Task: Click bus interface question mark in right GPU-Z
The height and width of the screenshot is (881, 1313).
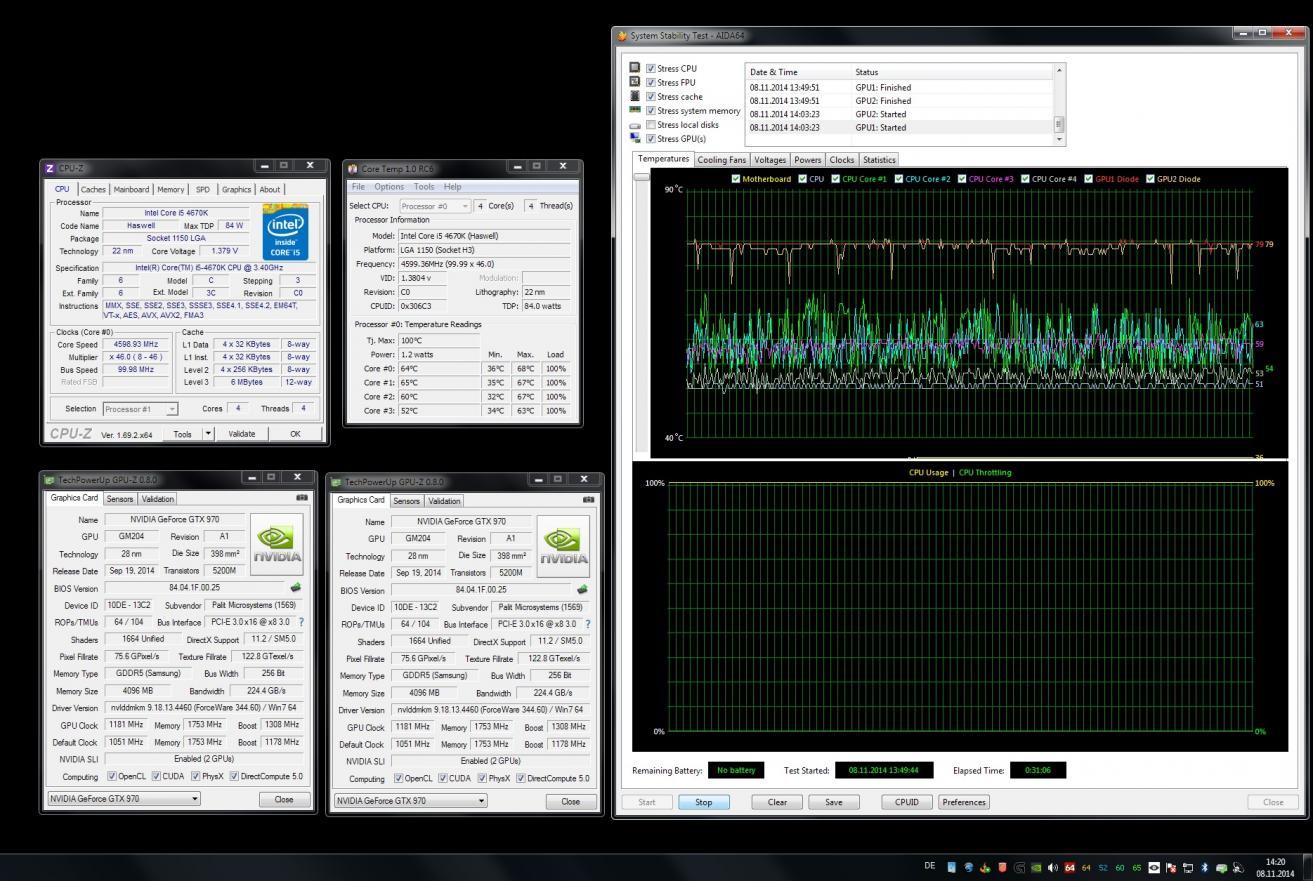Action: point(590,624)
